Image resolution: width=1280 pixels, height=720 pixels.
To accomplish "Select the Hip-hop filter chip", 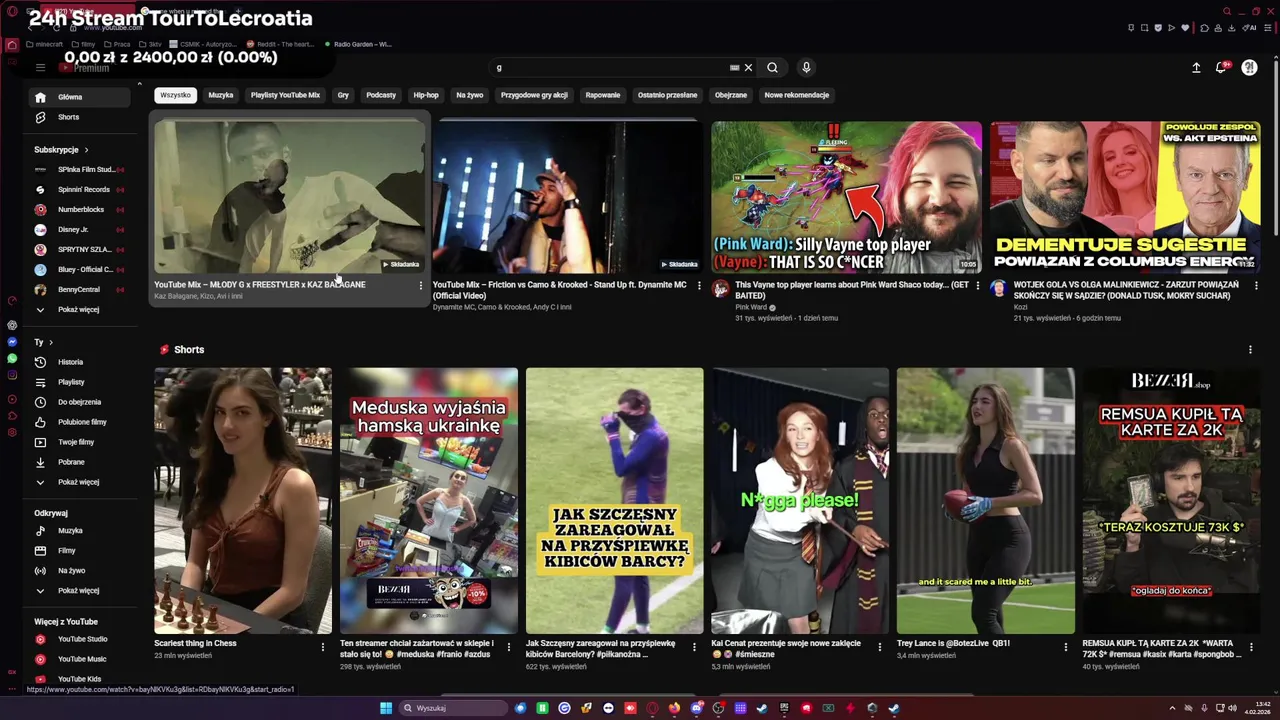I will [426, 95].
